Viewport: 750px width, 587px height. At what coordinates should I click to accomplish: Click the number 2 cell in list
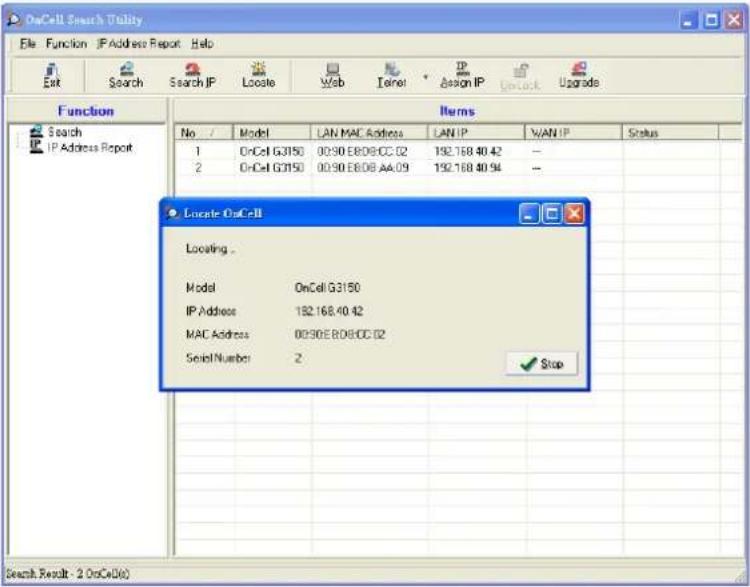pos(198,168)
